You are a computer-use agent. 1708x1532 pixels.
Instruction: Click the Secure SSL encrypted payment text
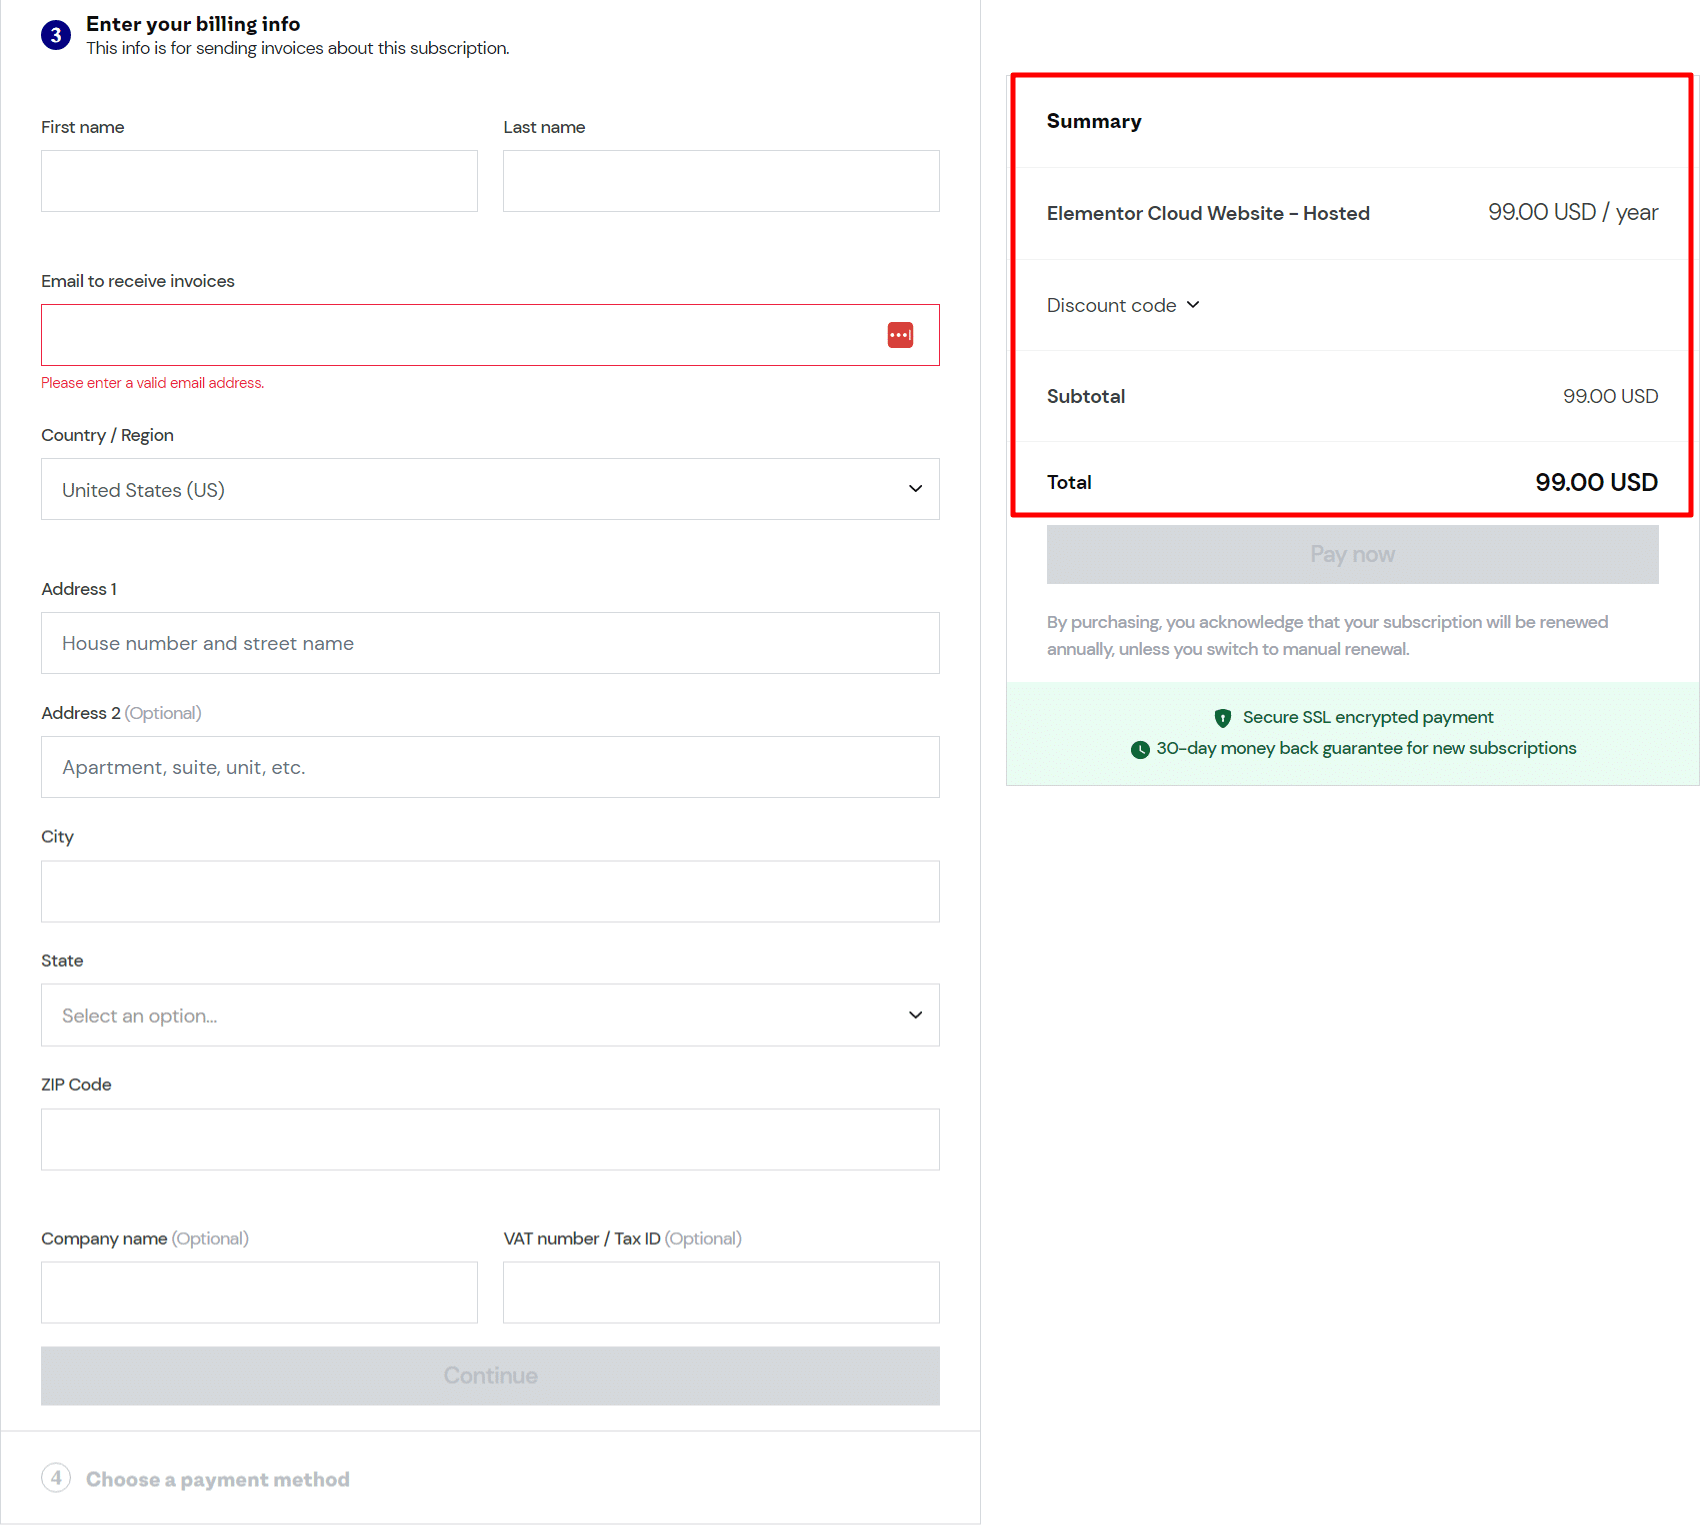point(1368,717)
